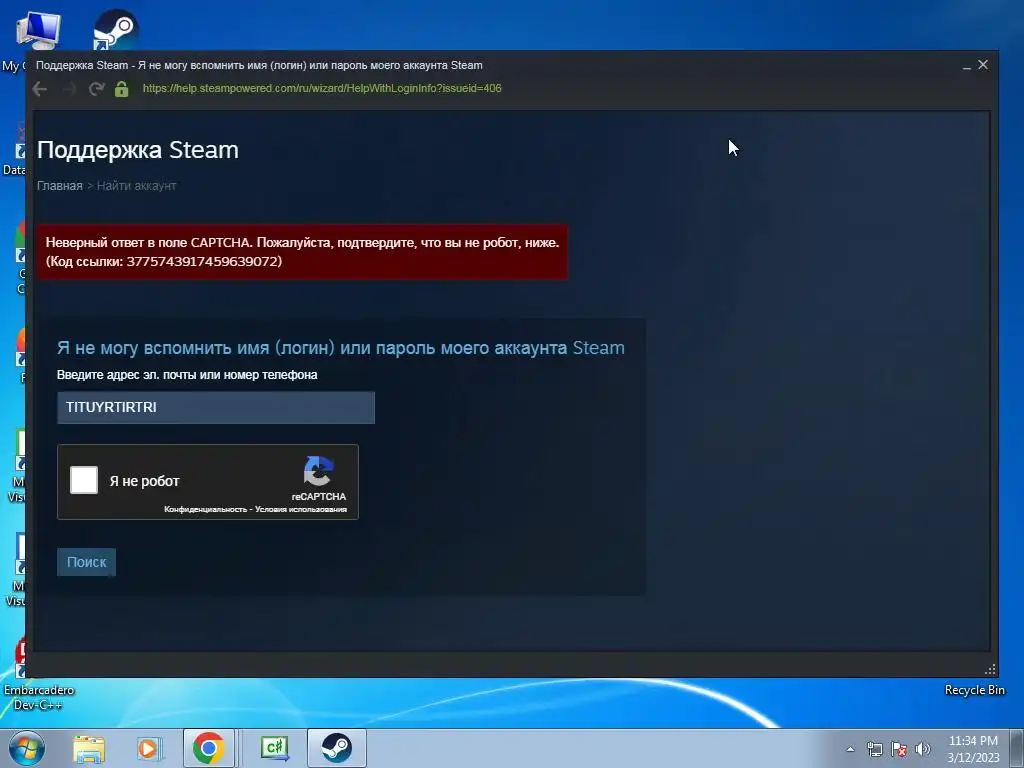Select the Steam desktop shortcut icon
The width and height of the screenshot is (1024, 768).
115,30
